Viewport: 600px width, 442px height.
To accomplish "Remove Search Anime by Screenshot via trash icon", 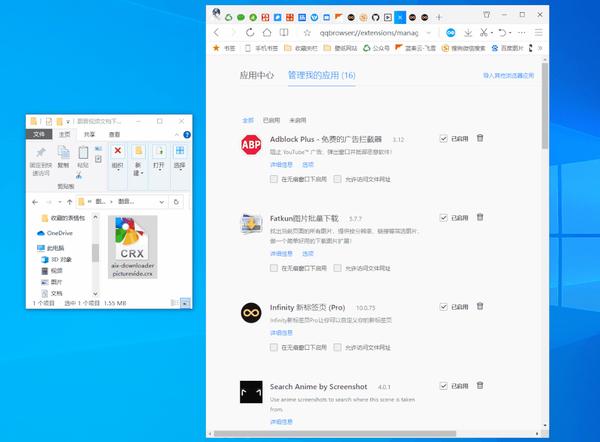I will point(480,385).
